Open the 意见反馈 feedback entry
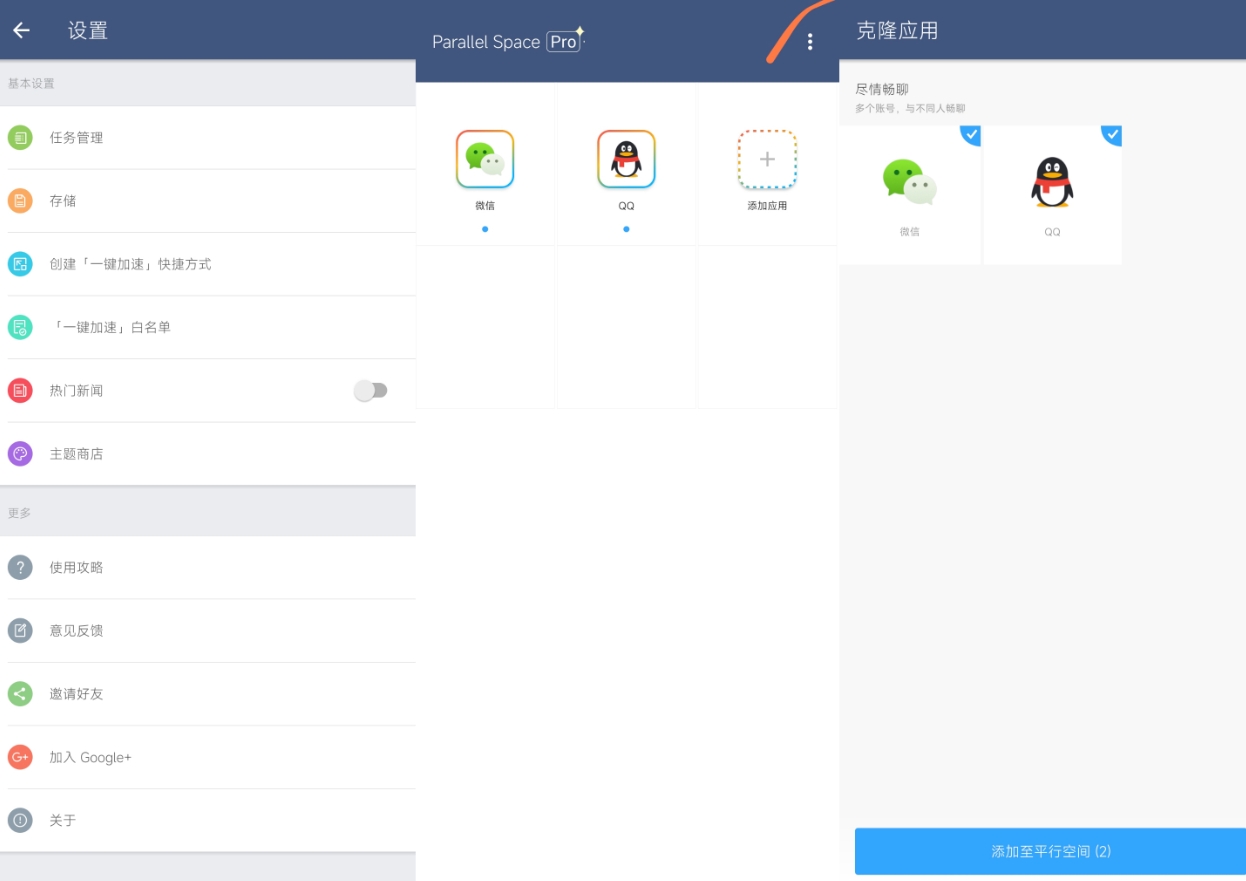Viewport: 1246px width, 881px height. click(x=76, y=631)
